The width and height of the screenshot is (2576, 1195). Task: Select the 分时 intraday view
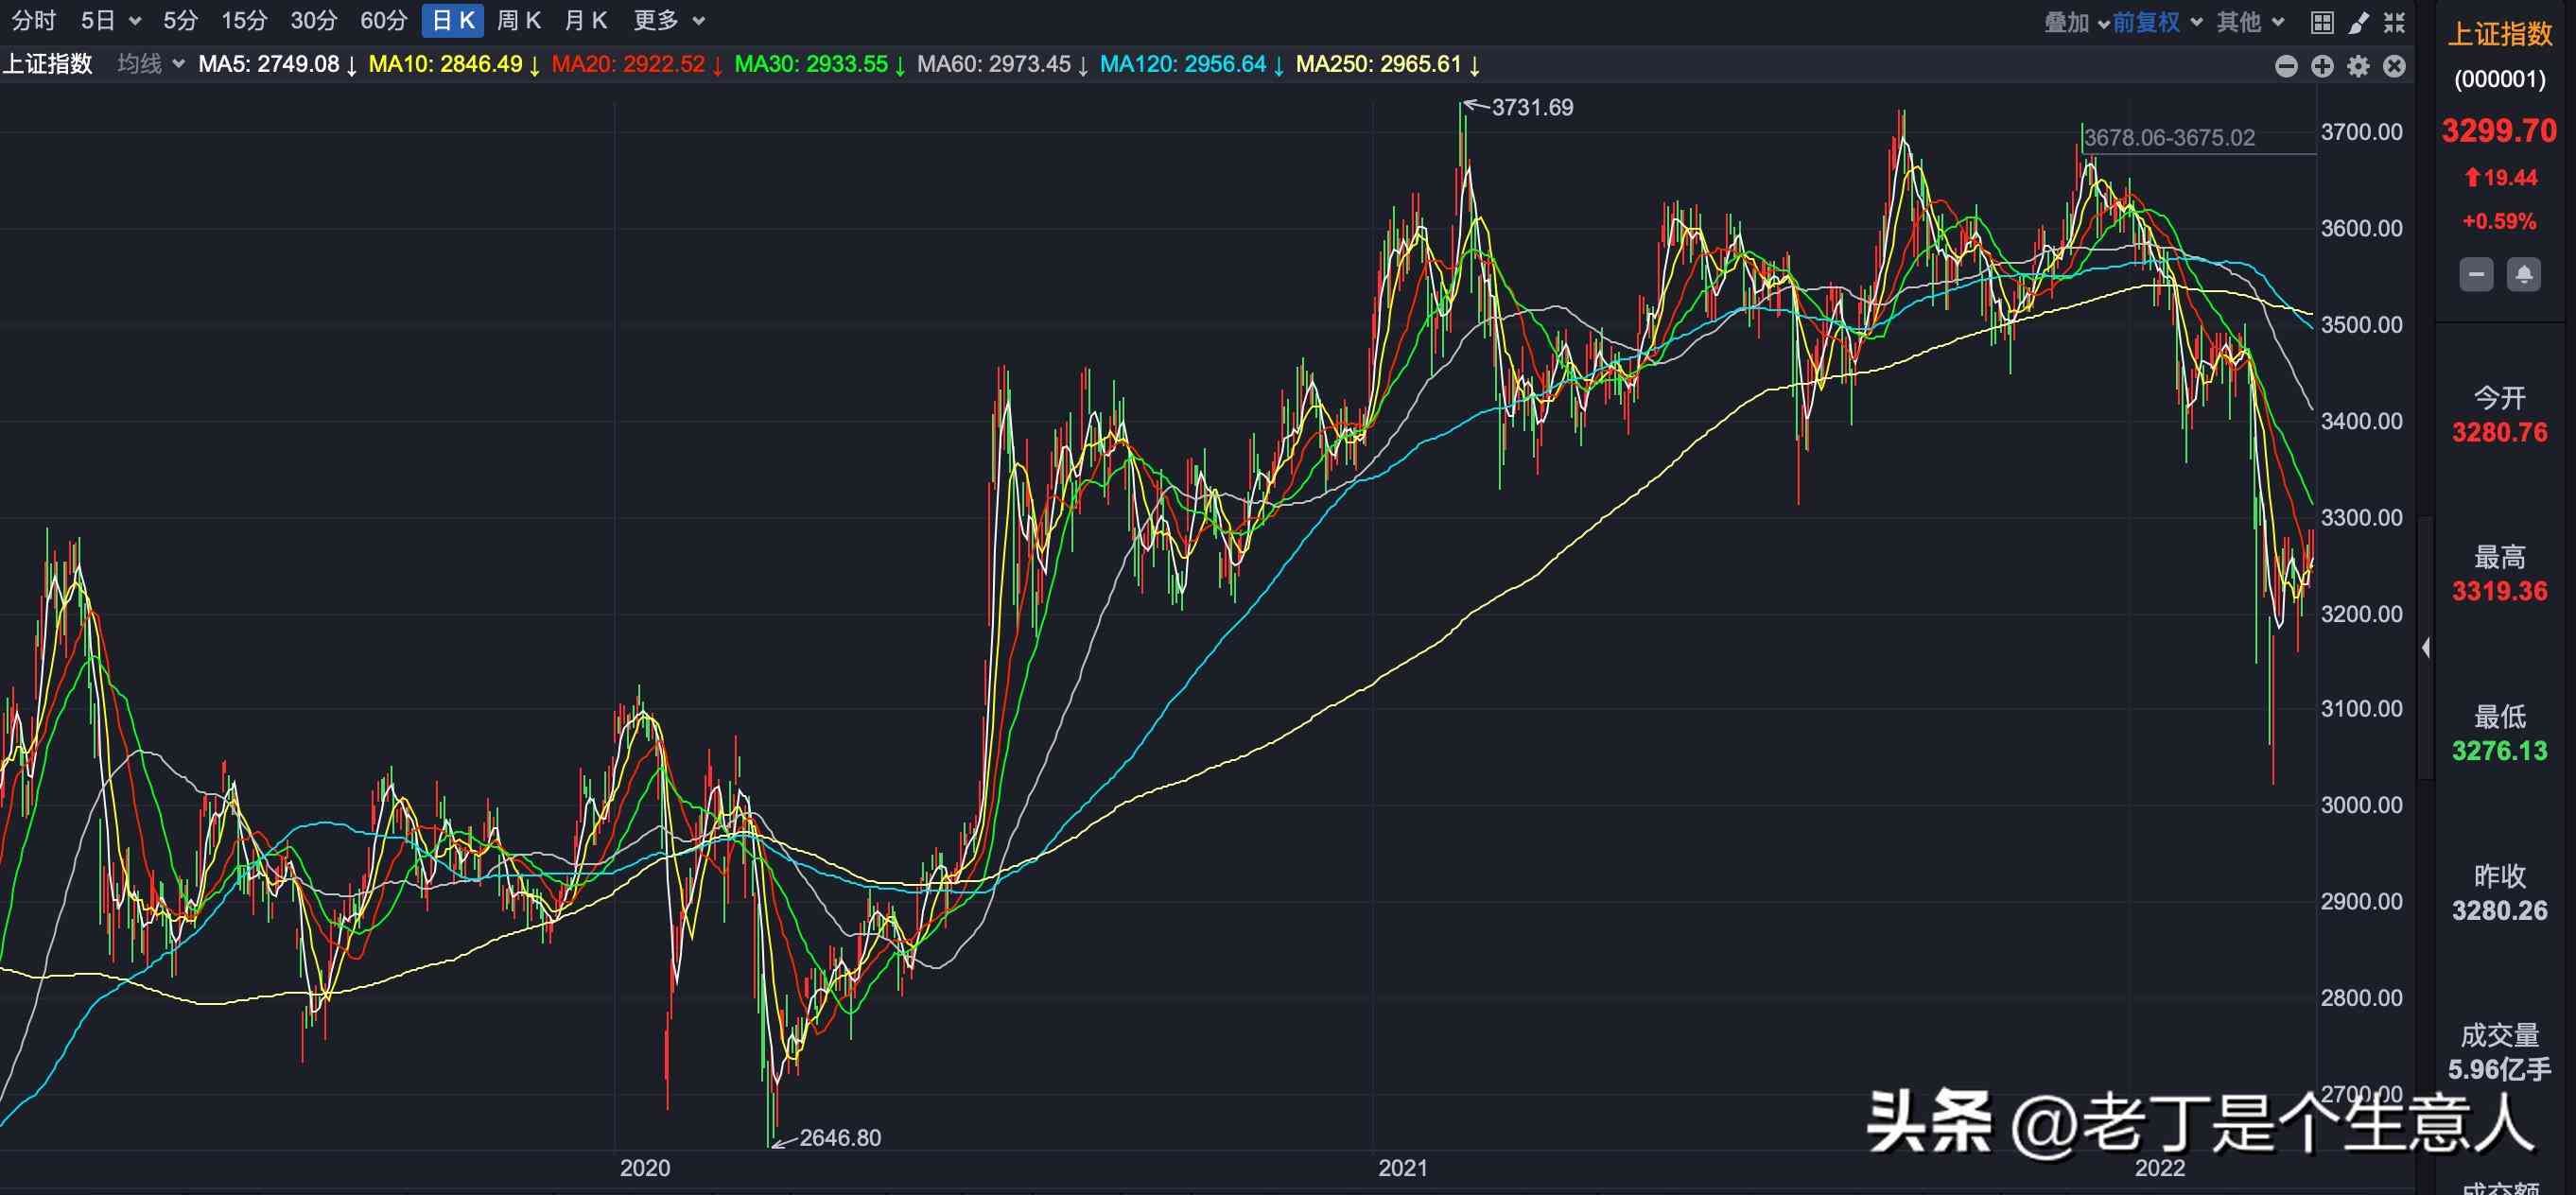(x=34, y=20)
